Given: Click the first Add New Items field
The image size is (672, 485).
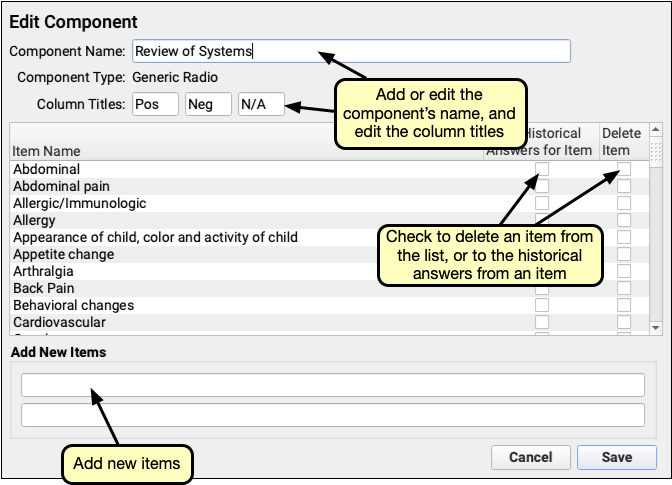Looking at the screenshot, I should coord(332,385).
